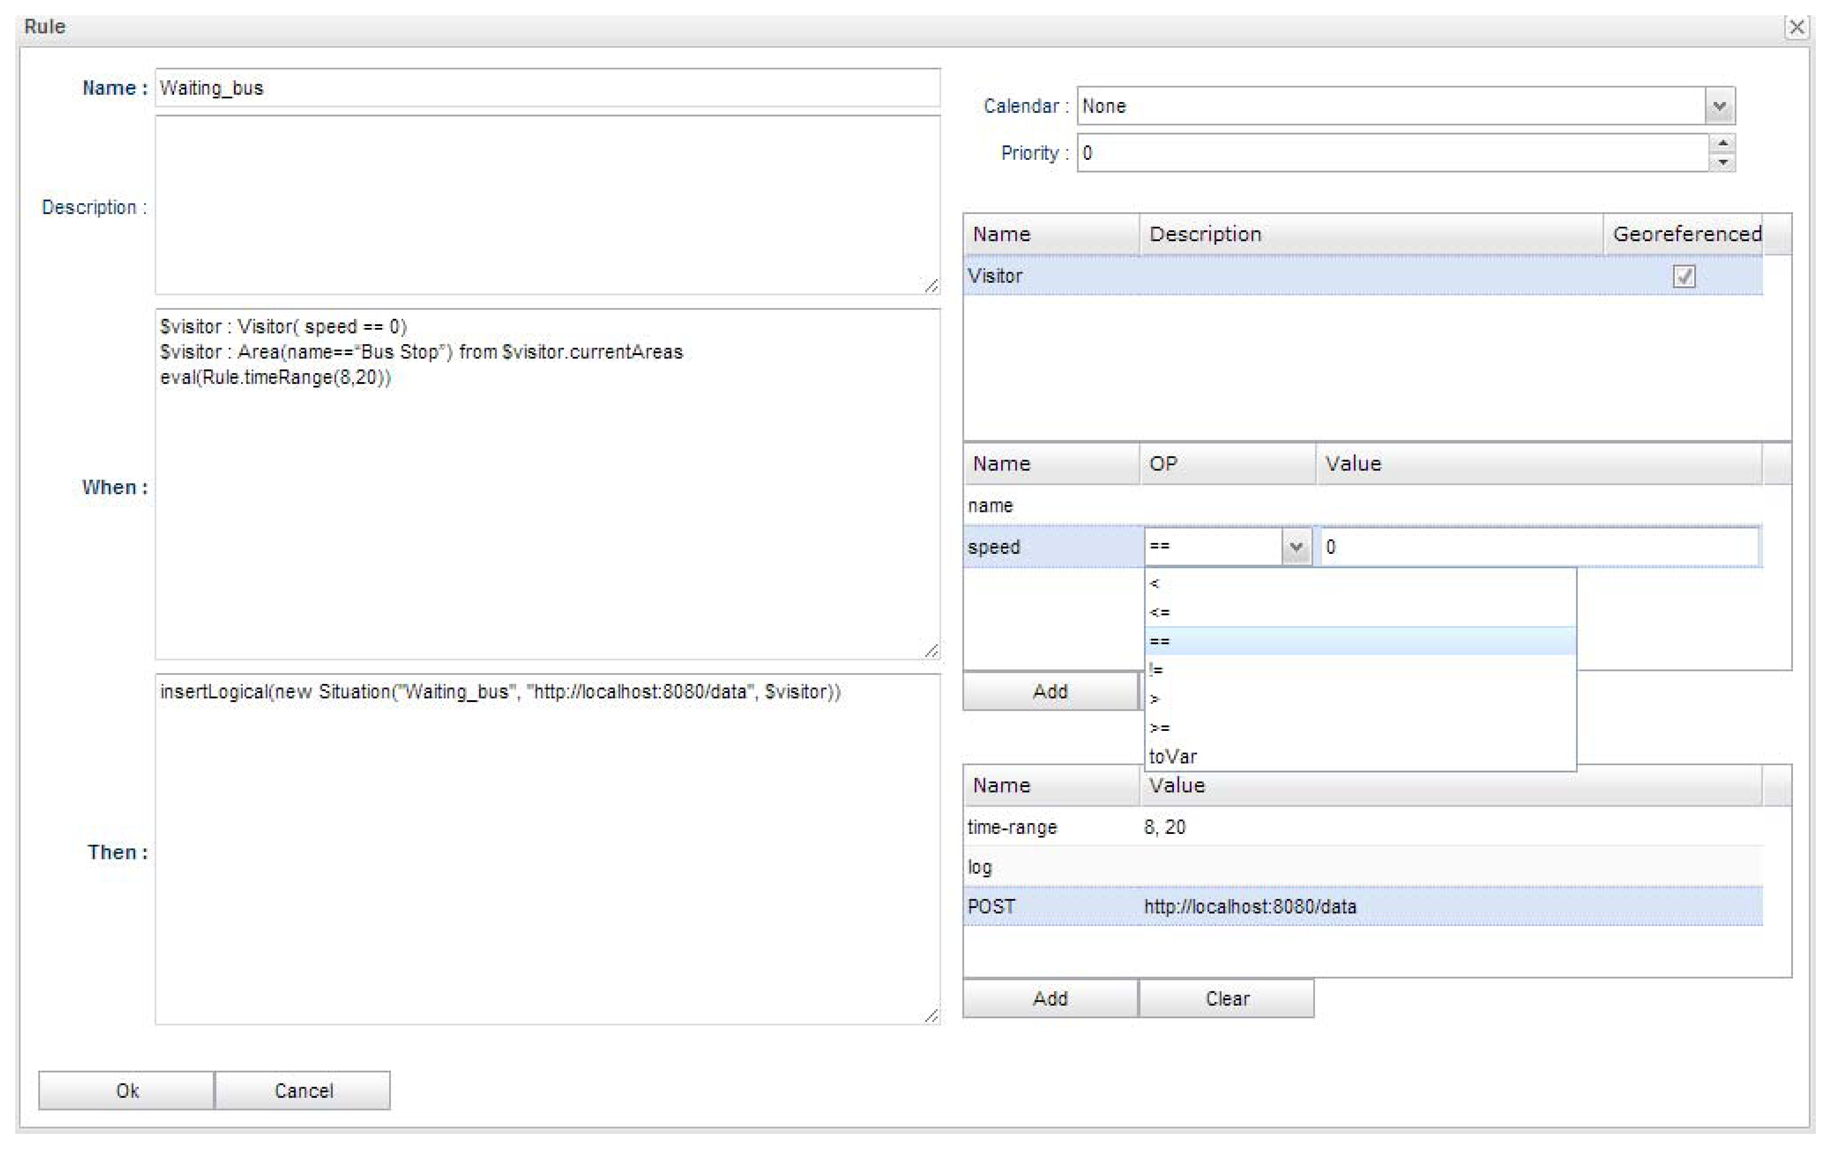Select the '>=' operator in dropdown
This screenshot has height=1149, width=1831.
[x=1360, y=728]
